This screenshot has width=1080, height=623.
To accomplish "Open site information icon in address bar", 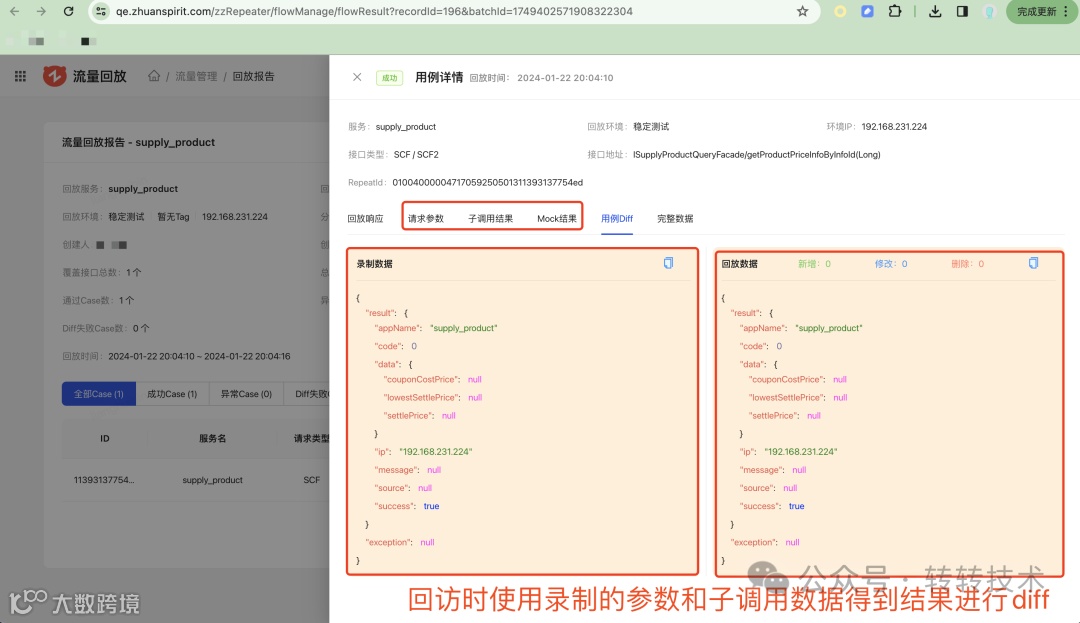I will (x=101, y=11).
